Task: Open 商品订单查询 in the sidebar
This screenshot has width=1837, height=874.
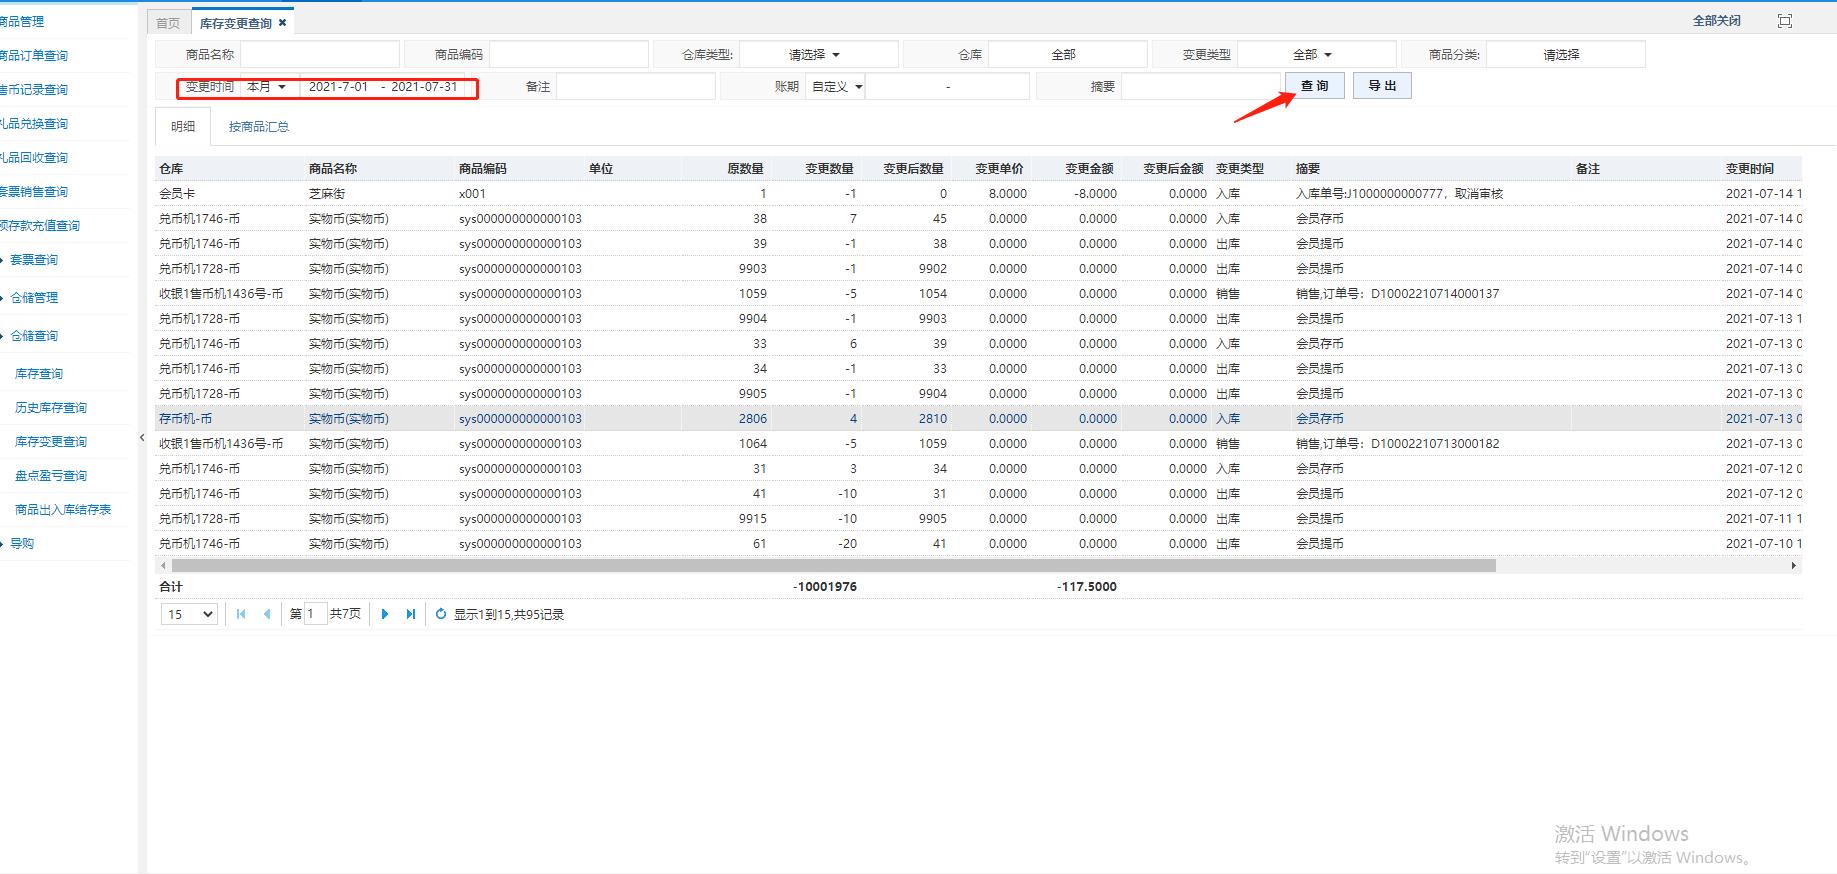Action: 33,56
